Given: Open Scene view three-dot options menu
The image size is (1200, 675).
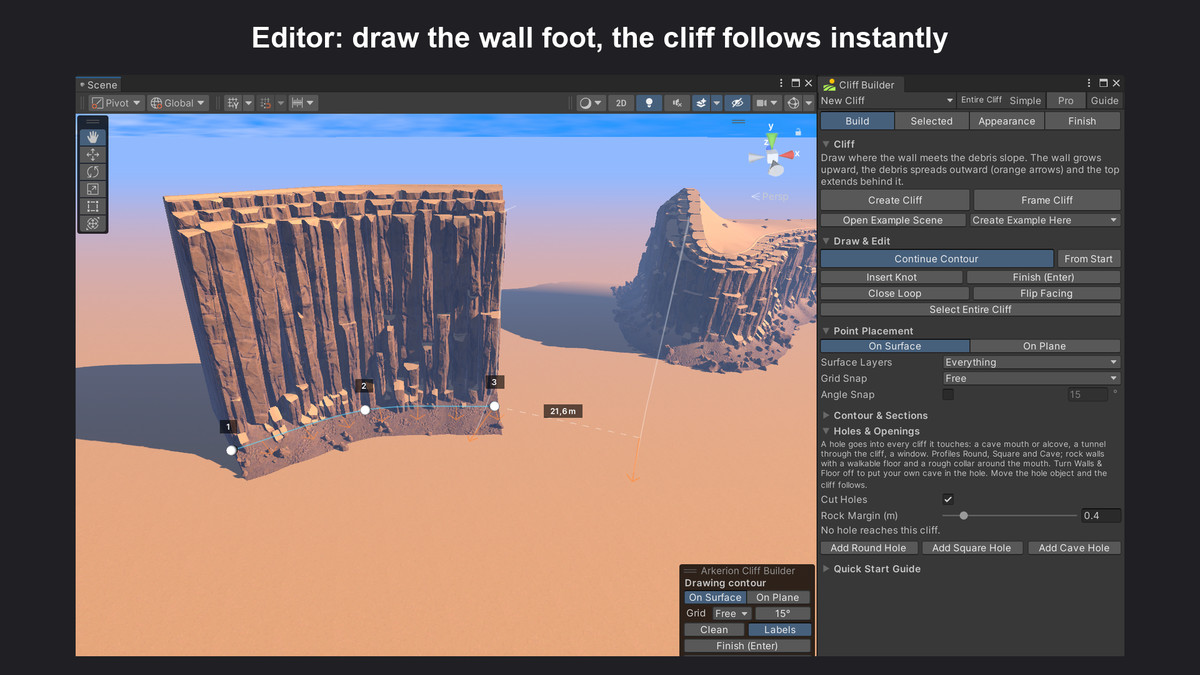Looking at the screenshot, I should tap(782, 84).
